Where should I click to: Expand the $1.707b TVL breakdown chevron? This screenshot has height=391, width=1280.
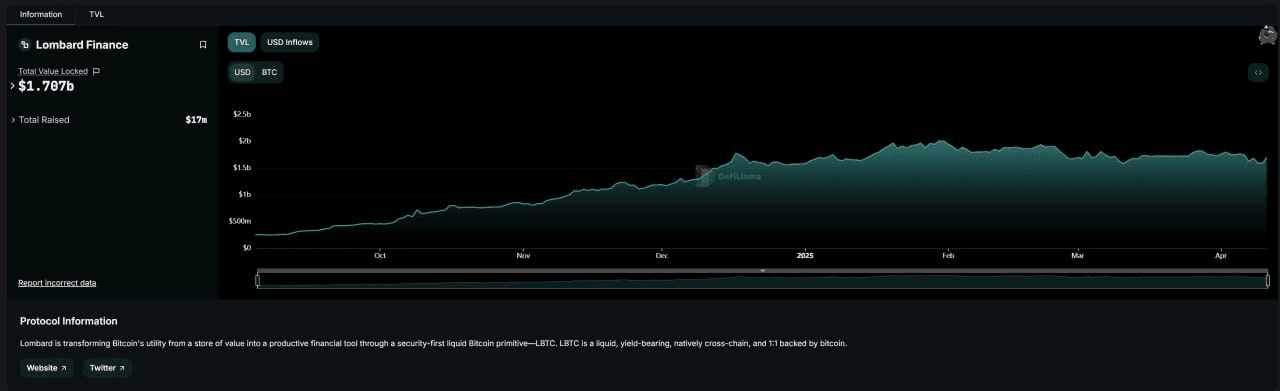(12, 86)
